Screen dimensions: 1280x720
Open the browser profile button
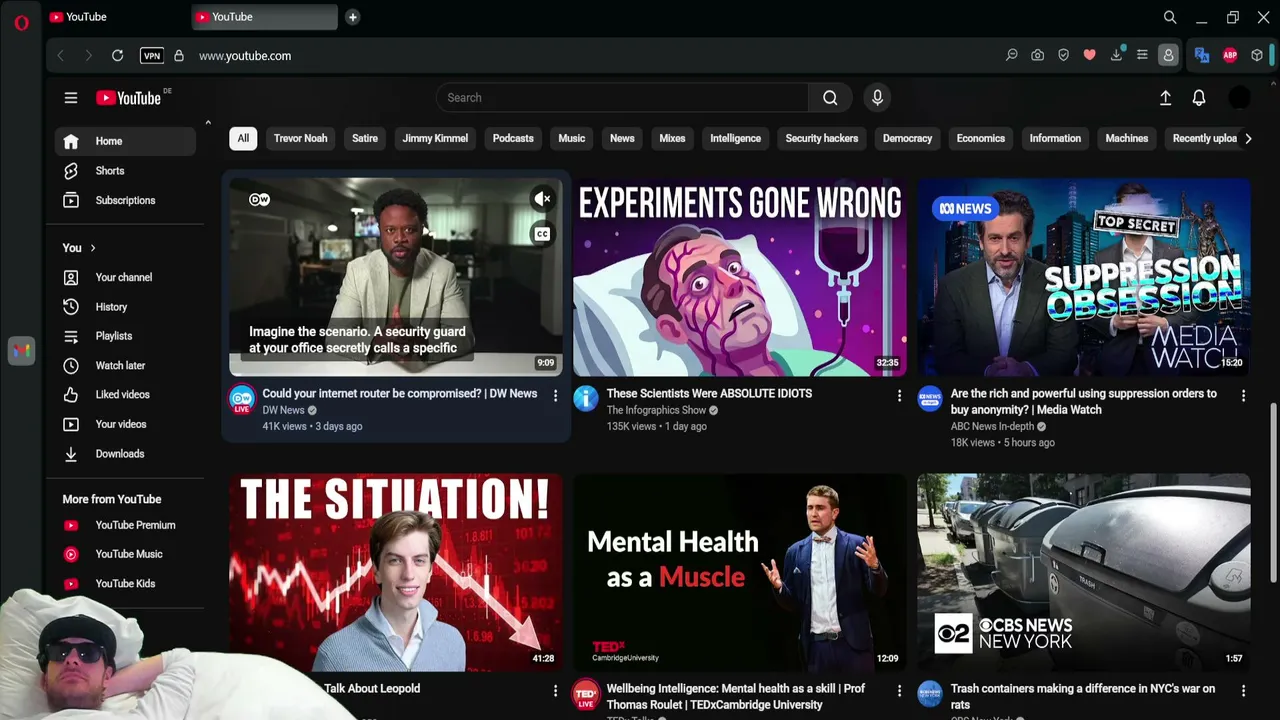(1167, 56)
